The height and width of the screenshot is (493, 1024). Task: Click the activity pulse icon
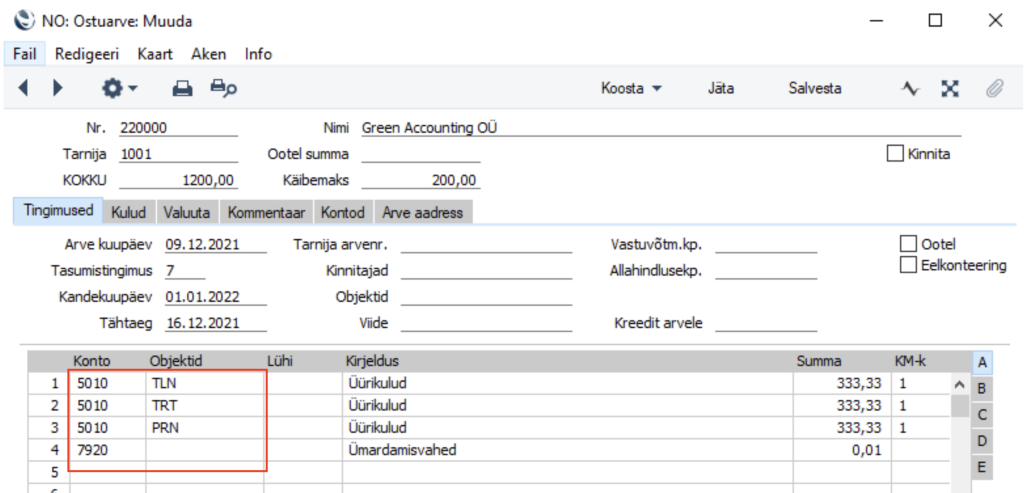pos(910,88)
